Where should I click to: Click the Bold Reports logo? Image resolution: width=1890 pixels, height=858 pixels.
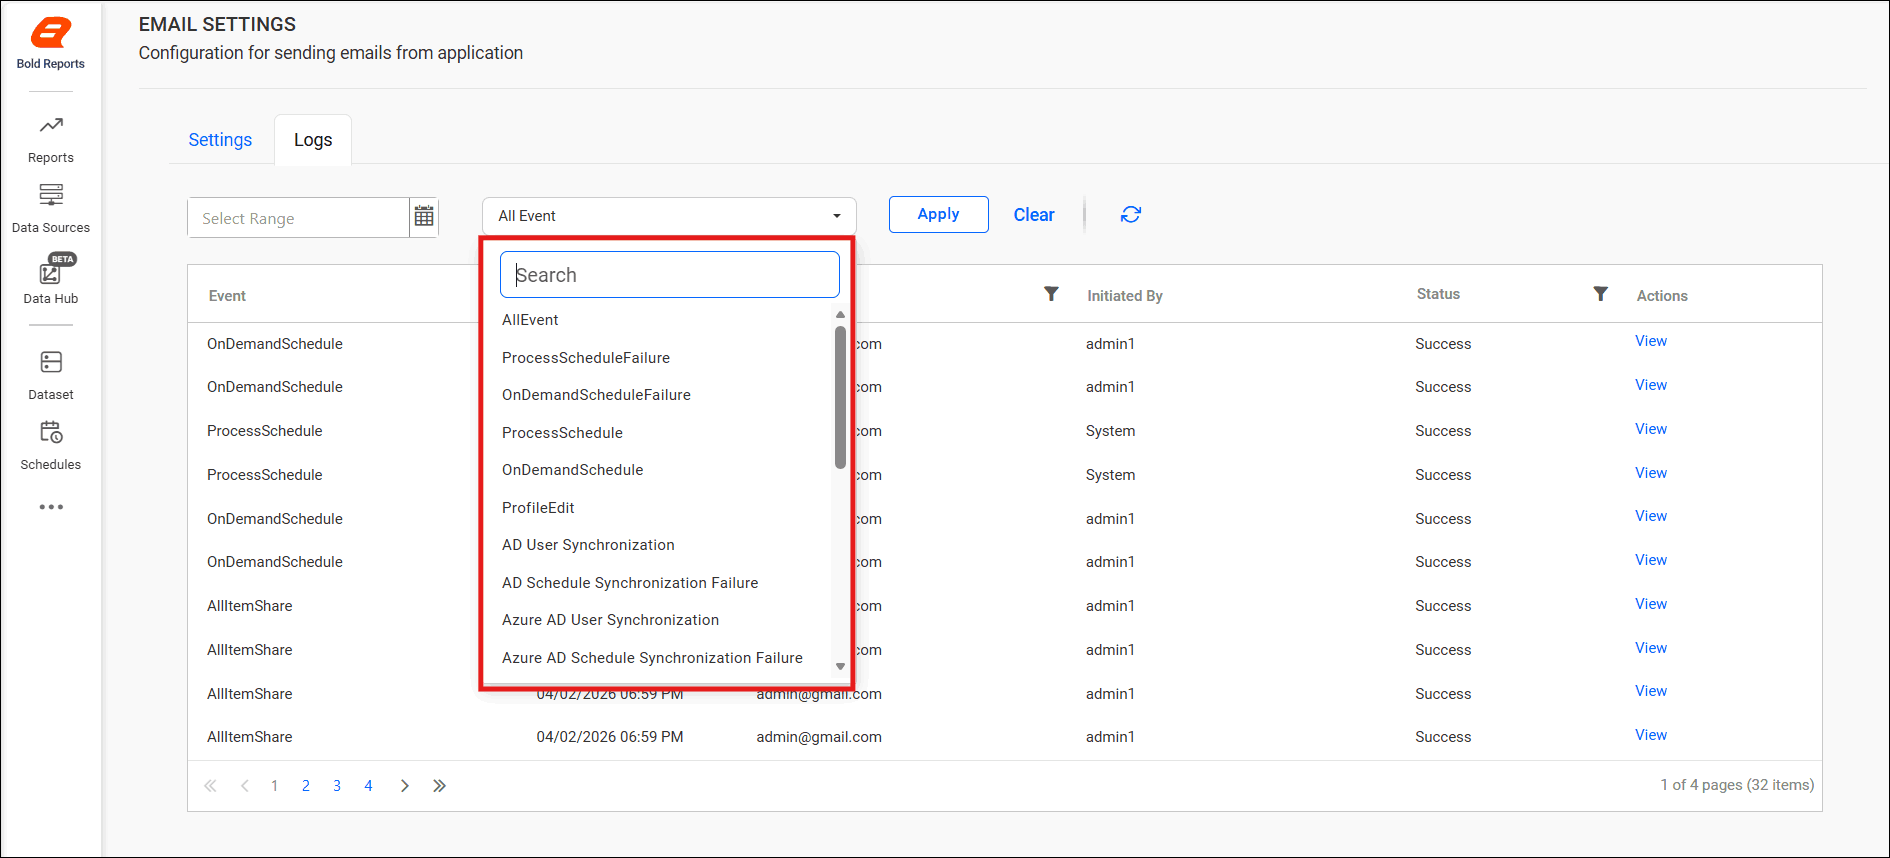pos(51,44)
